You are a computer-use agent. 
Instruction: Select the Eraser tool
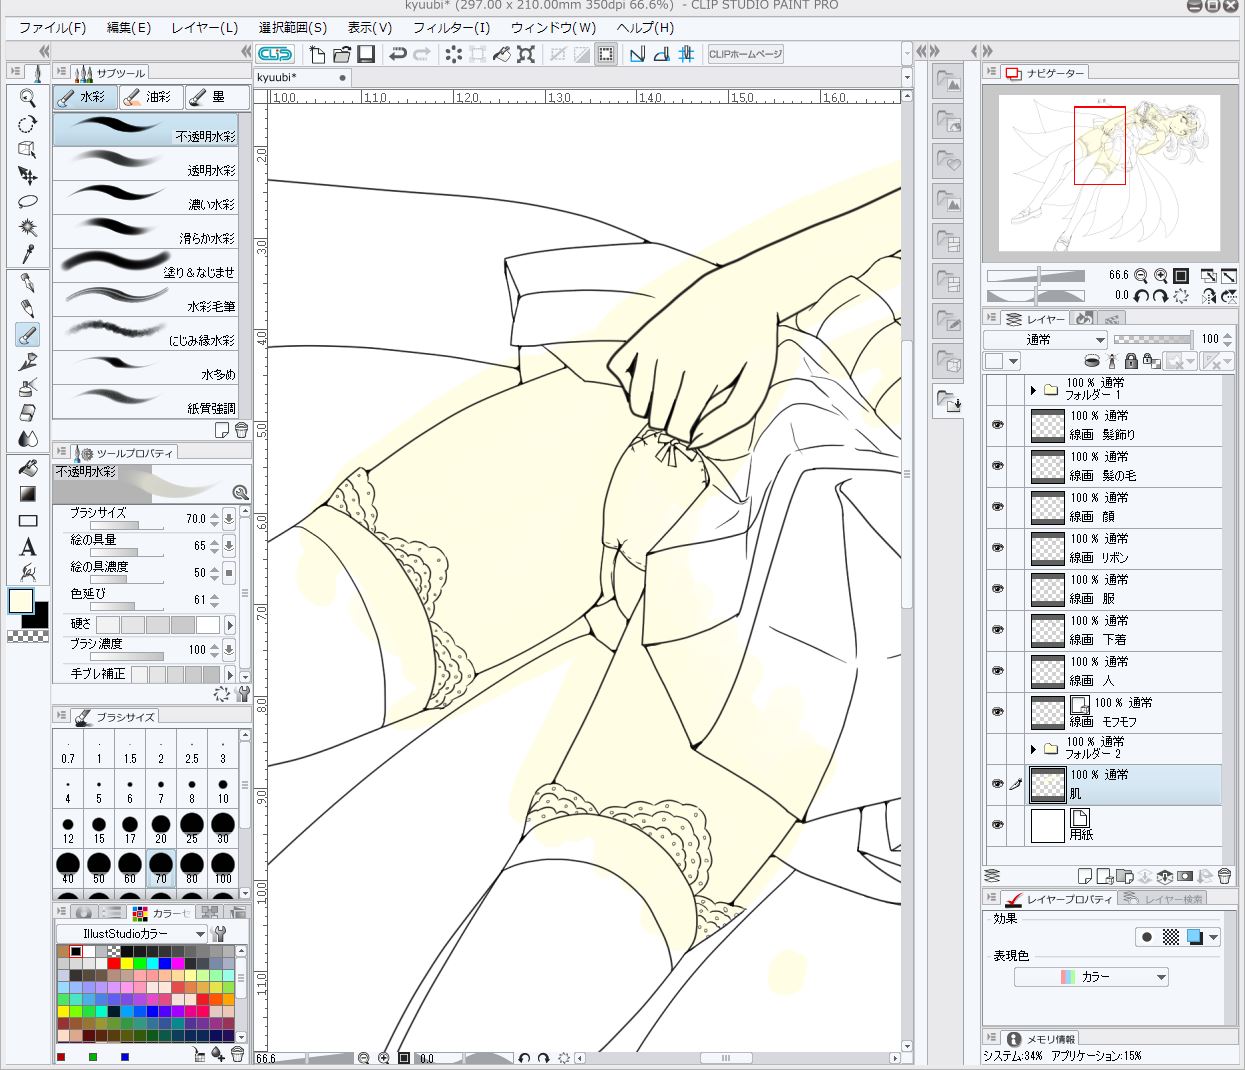28,413
